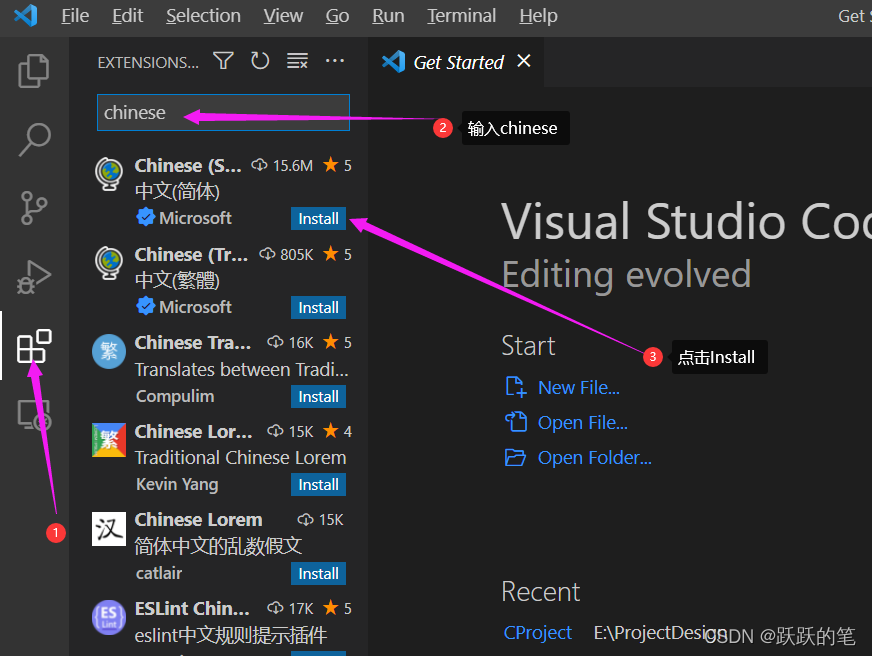Click the 简体中文的乱数假文 description
The height and width of the screenshot is (656, 872).
coord(218,546)
